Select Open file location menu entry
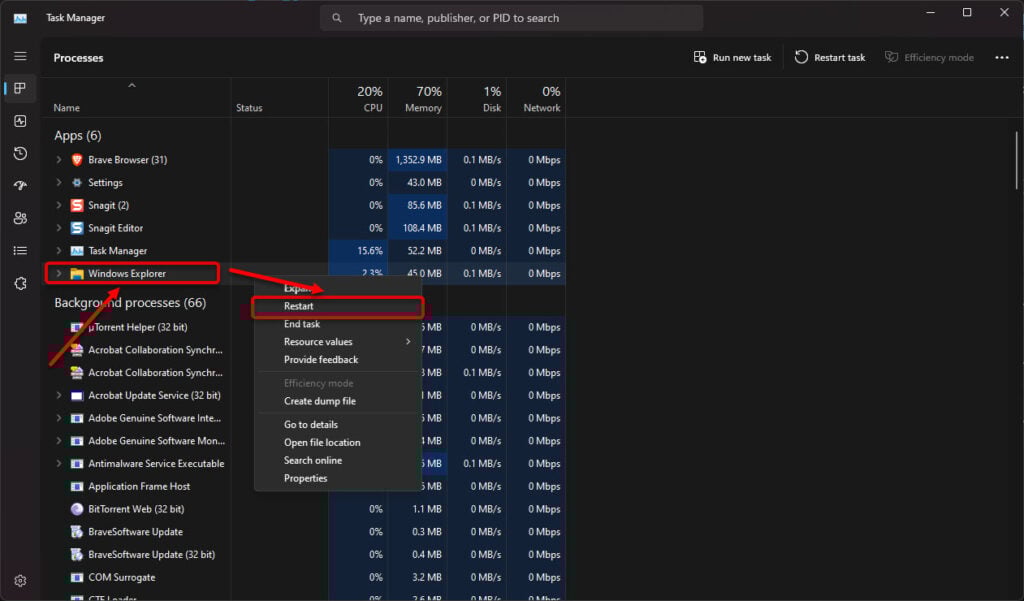 338,442
